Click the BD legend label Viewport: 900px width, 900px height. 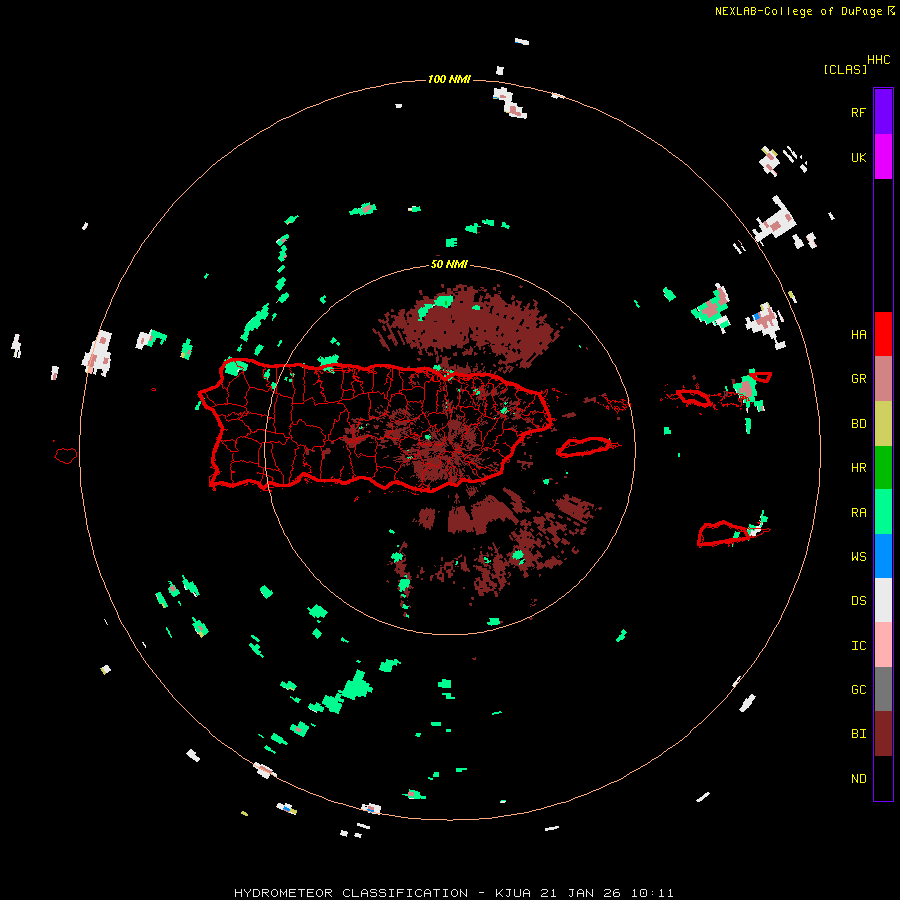pyautogui.click(x=858, y=424)
